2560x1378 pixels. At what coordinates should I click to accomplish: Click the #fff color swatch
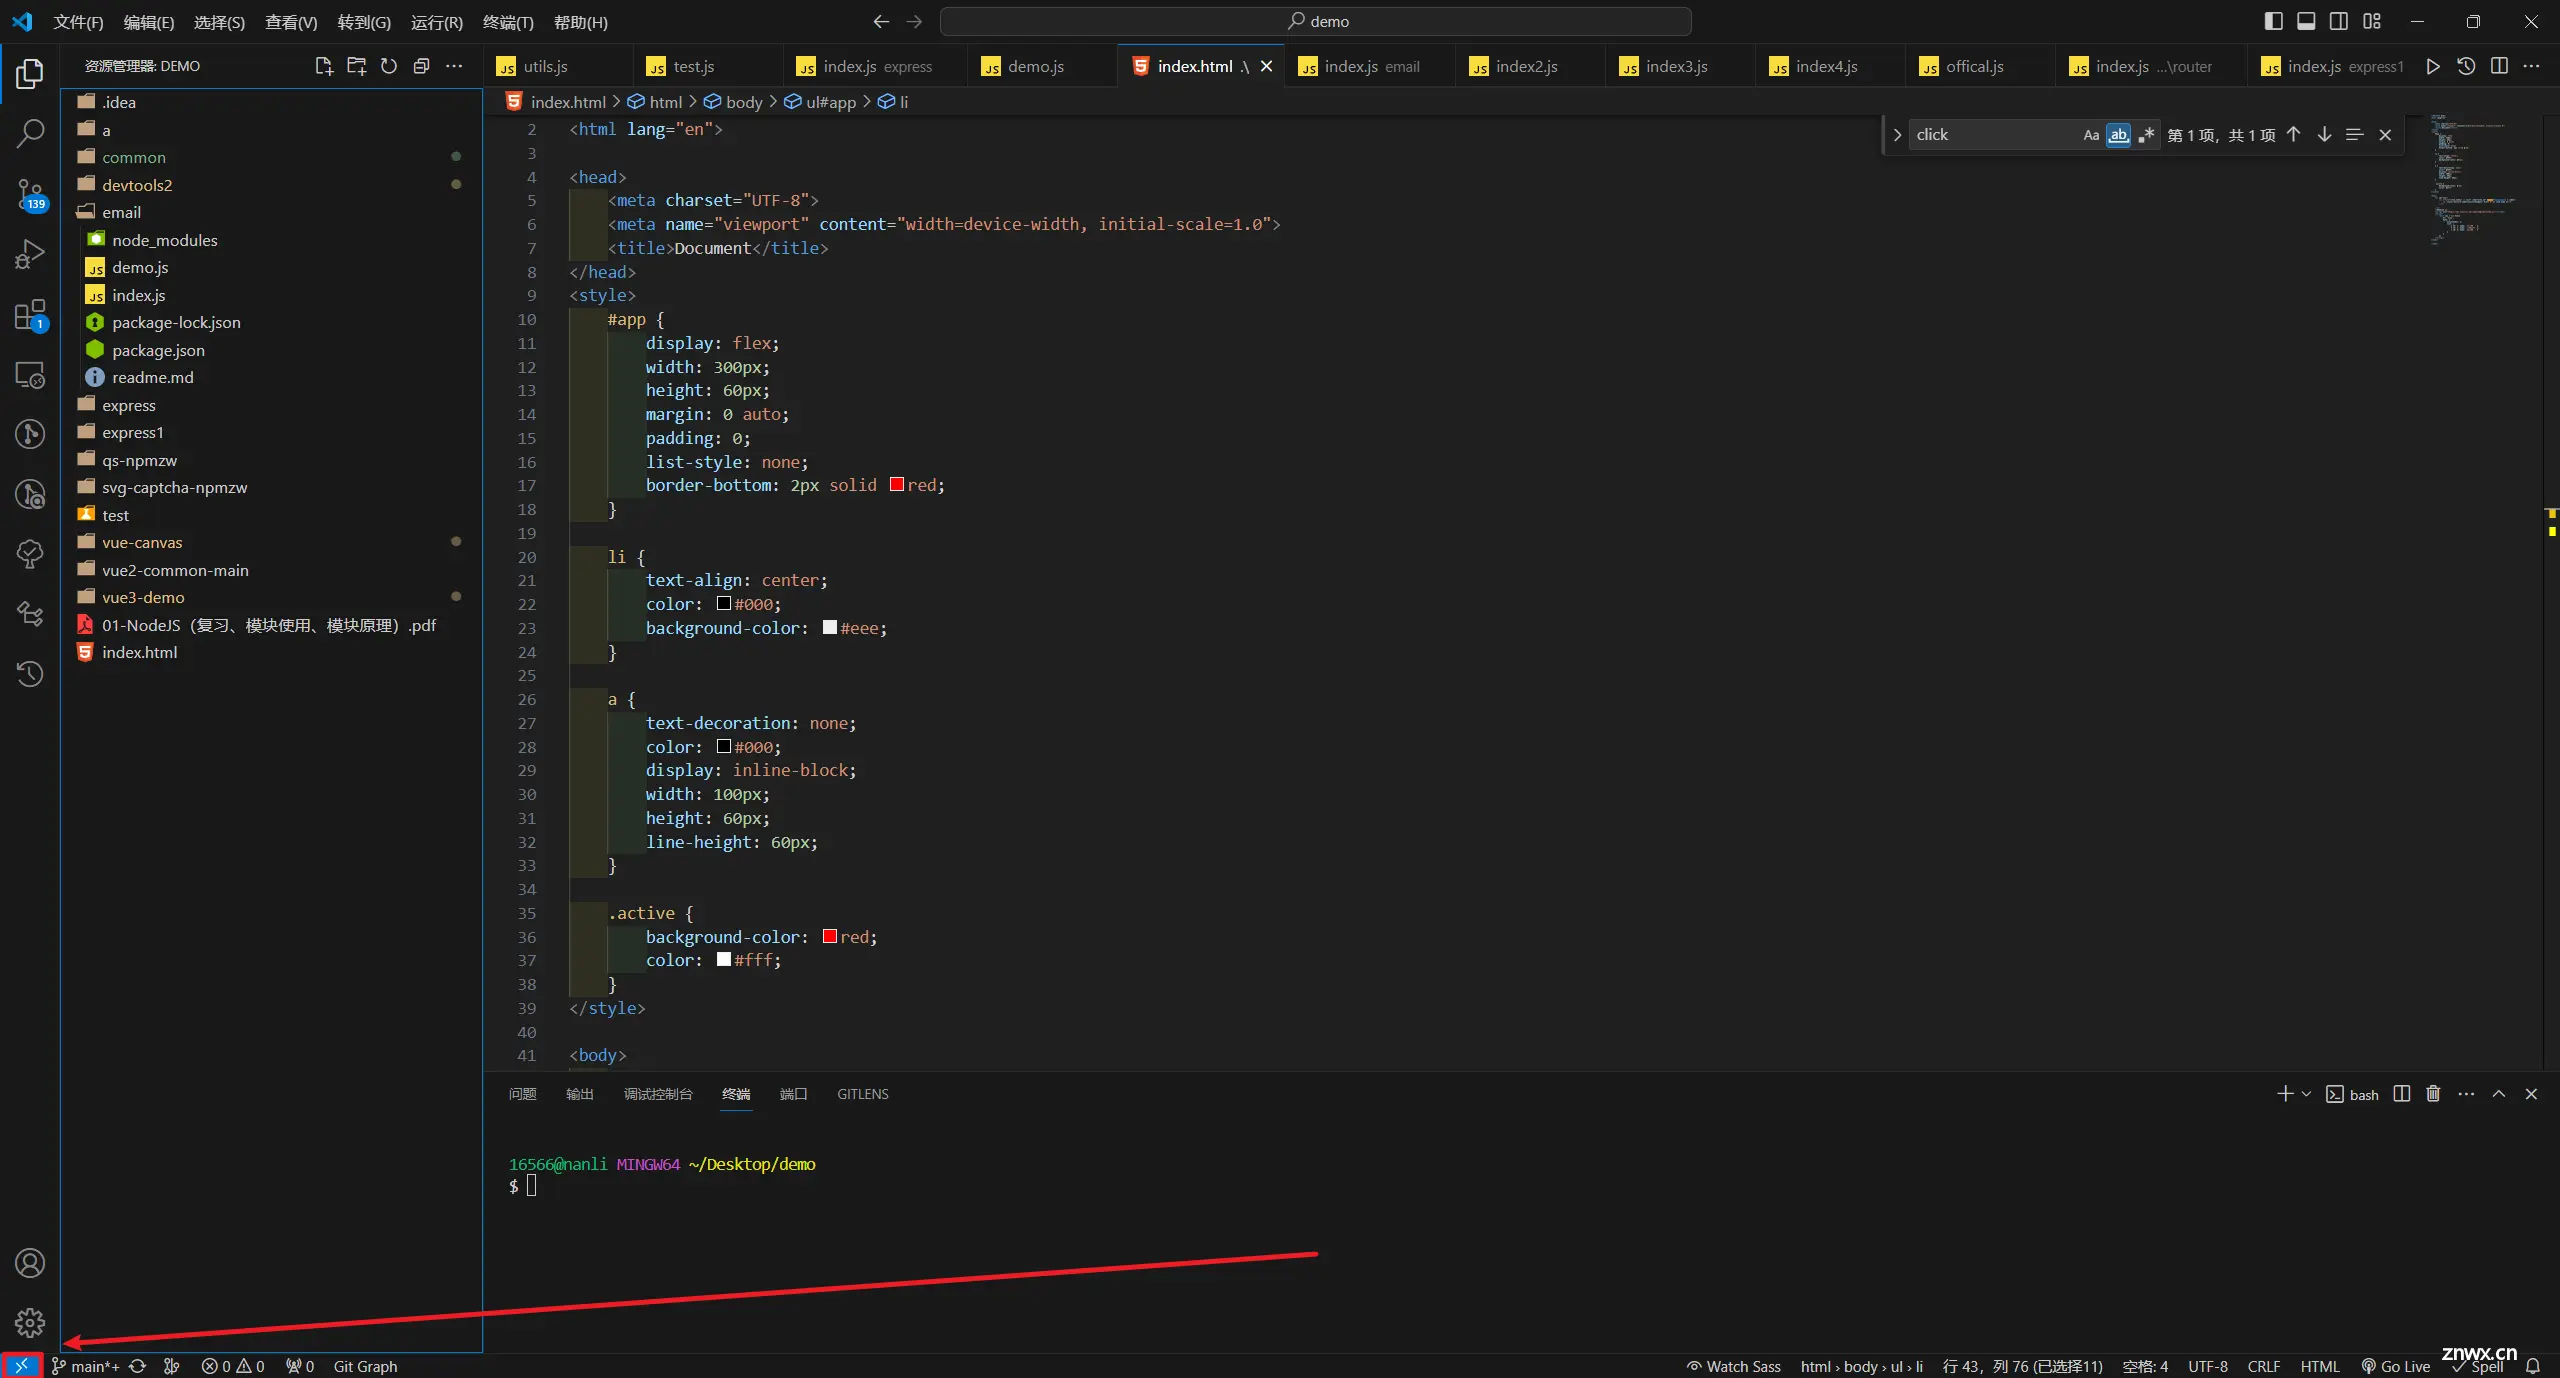click(724, 960)
